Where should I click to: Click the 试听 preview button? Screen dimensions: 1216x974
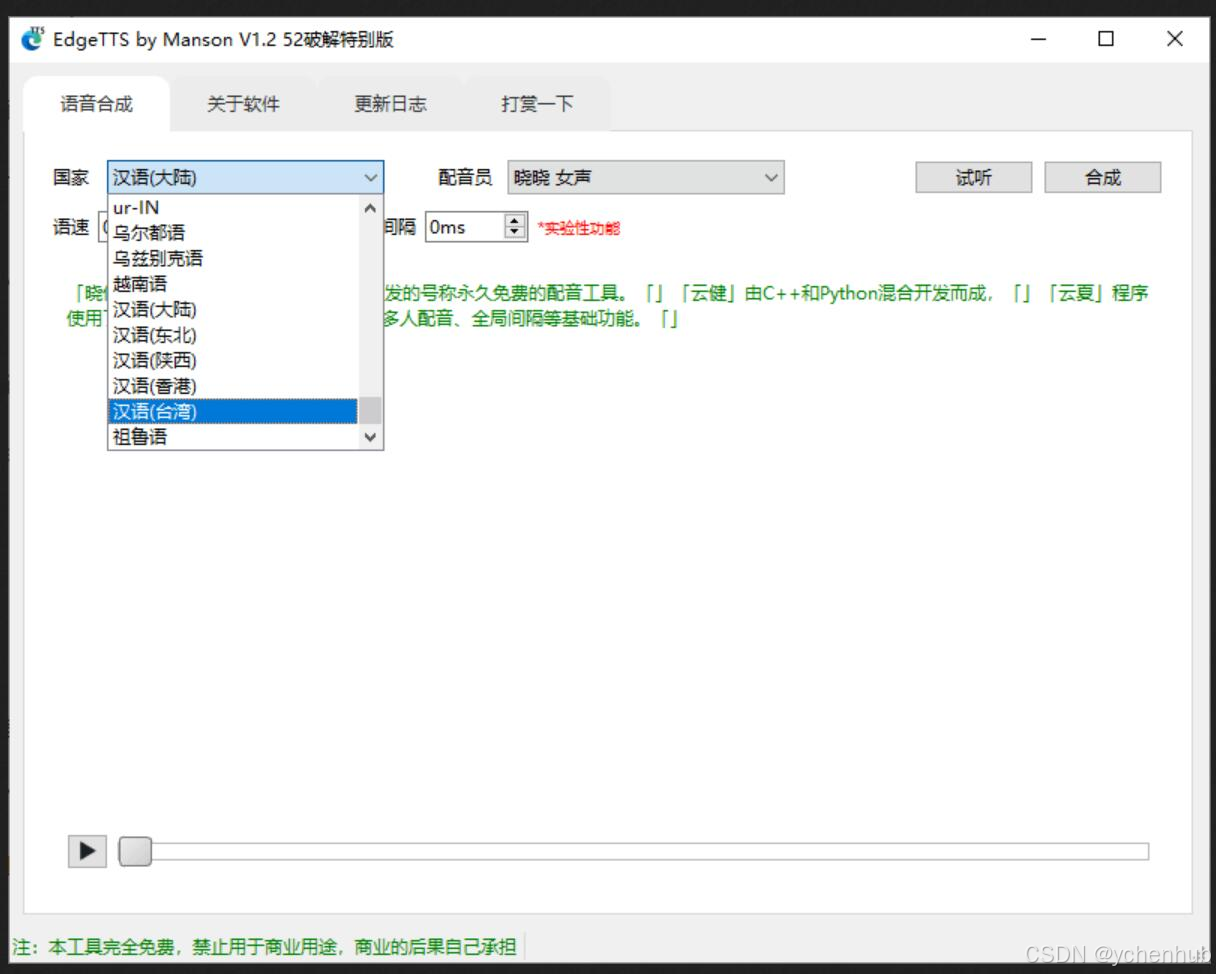pyautogui.click(x=974, y=178)
